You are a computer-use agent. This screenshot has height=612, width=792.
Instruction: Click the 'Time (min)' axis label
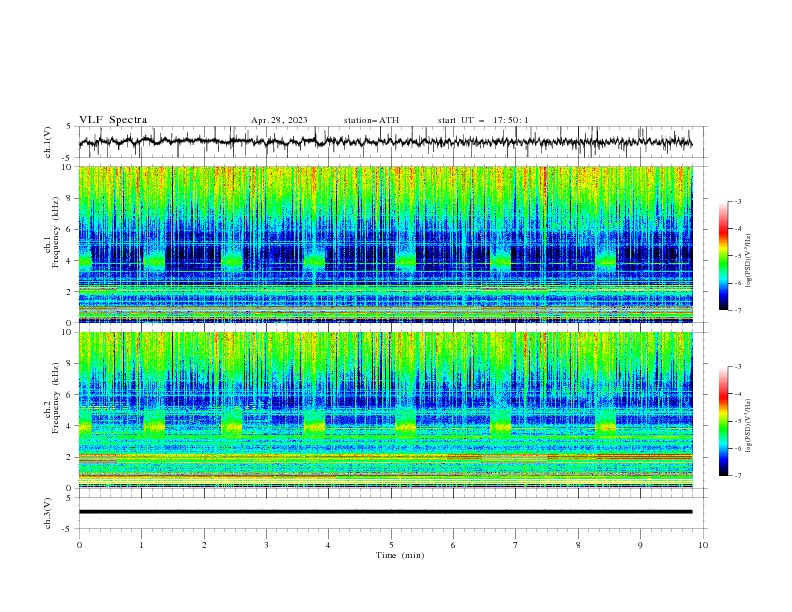(400, 555)
